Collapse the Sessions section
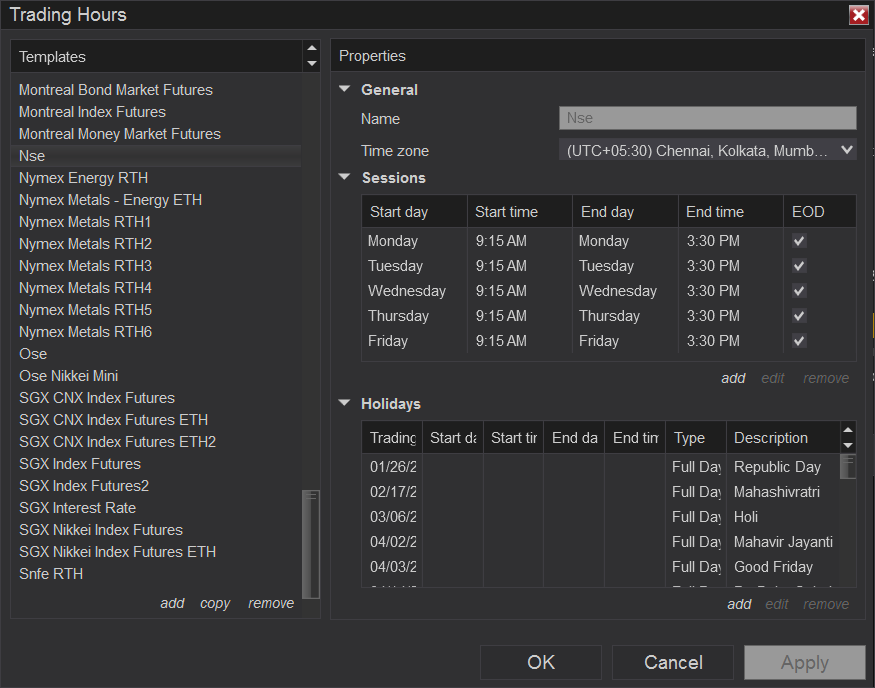875x688 pixels. [x=345, y=177]
